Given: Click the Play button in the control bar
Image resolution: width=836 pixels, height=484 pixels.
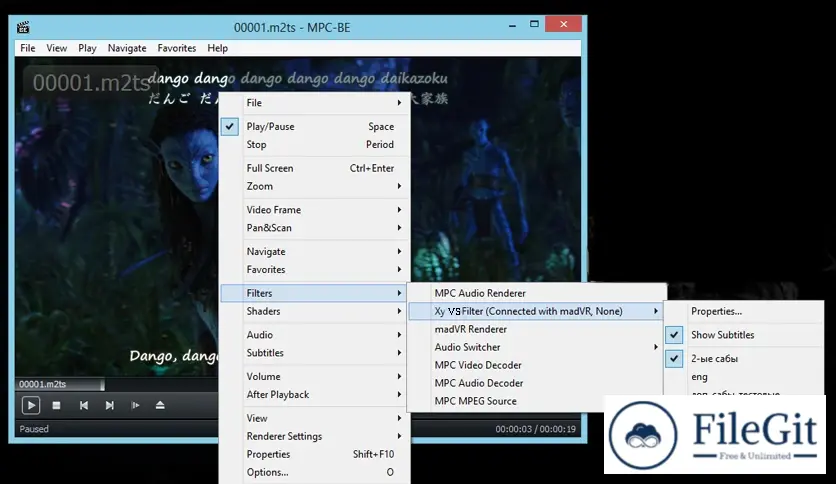Looking at the screenshot, I should pyautogui.click(x=31, y=406).
